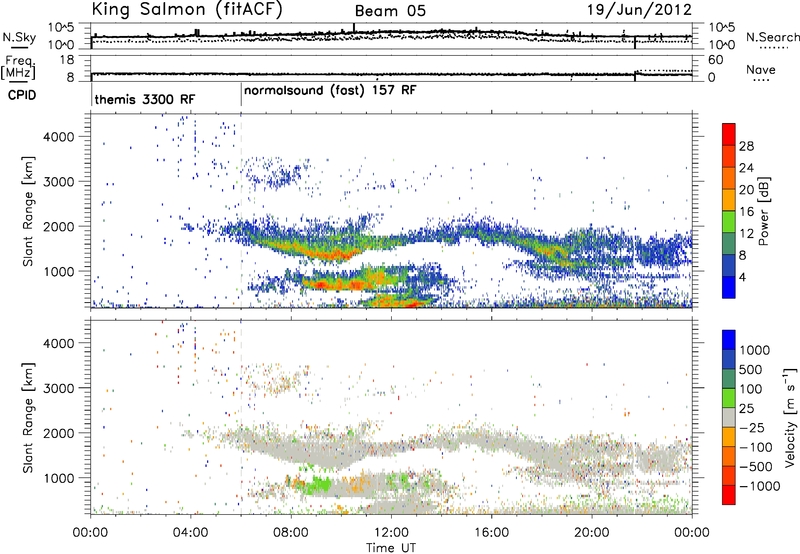
Task: Click the strong red echo near 10:00 UT in power panel
Action: click(x=334, y=254)
